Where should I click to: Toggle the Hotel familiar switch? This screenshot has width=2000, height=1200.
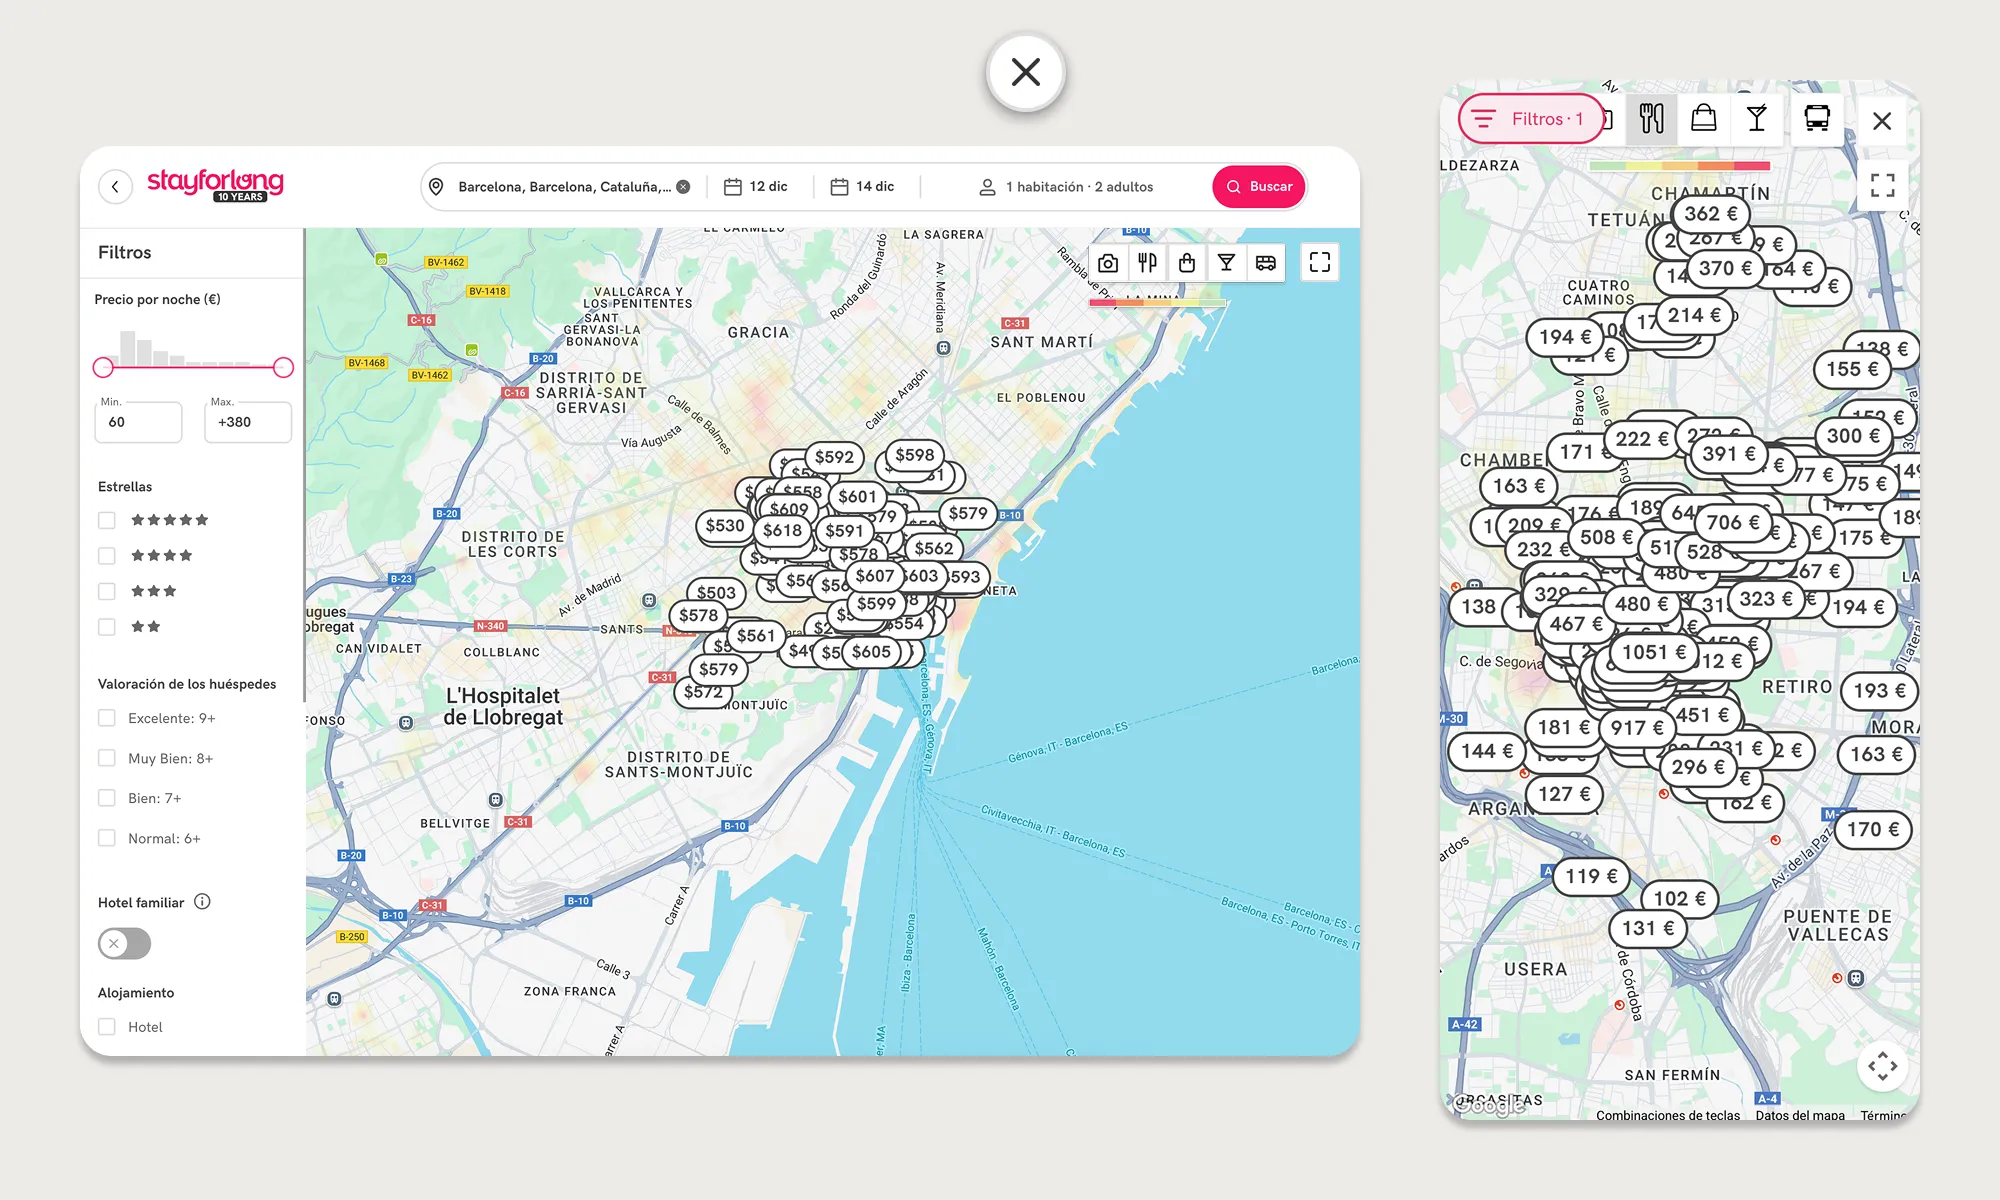[124, 943]
